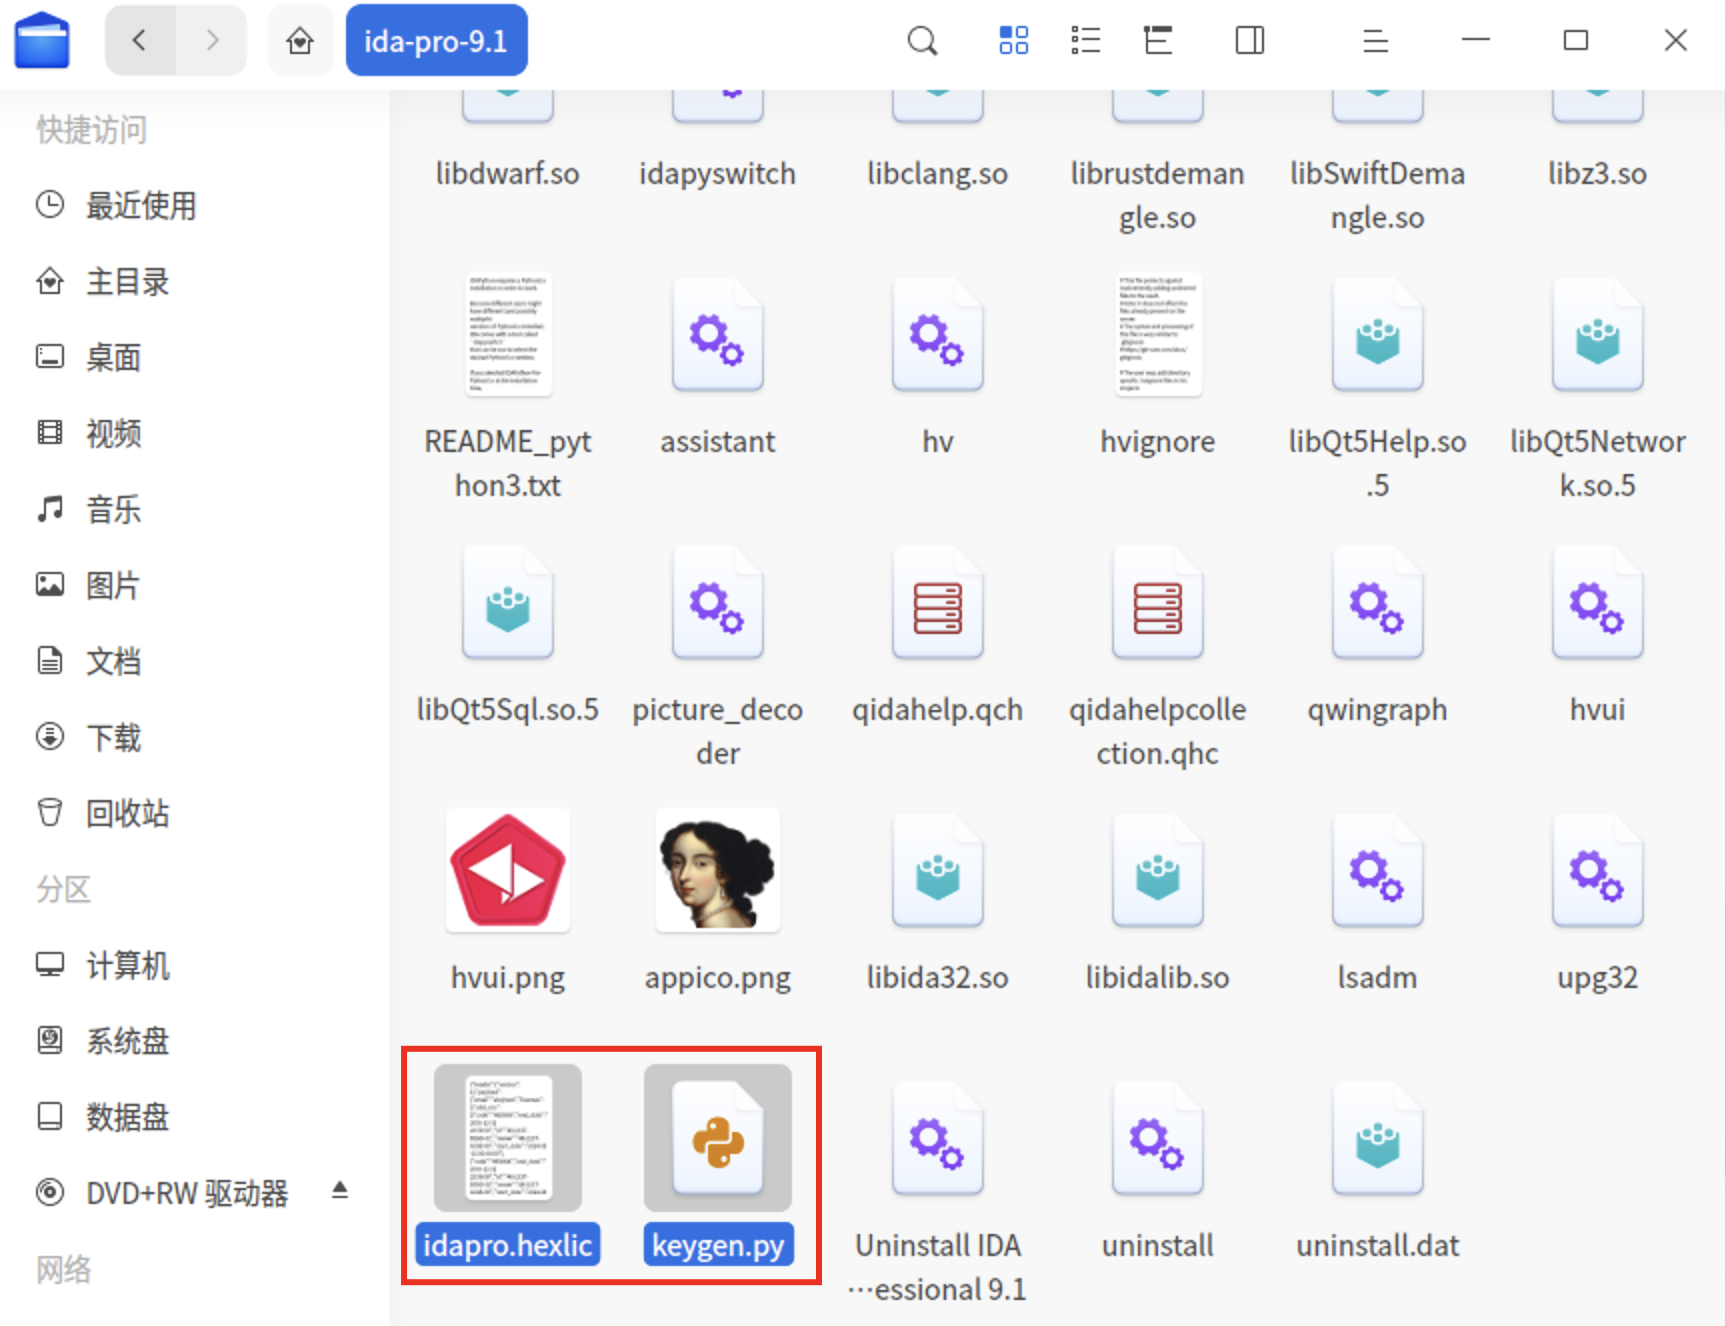Open the file search
1726x1326 pixels.
922,40
